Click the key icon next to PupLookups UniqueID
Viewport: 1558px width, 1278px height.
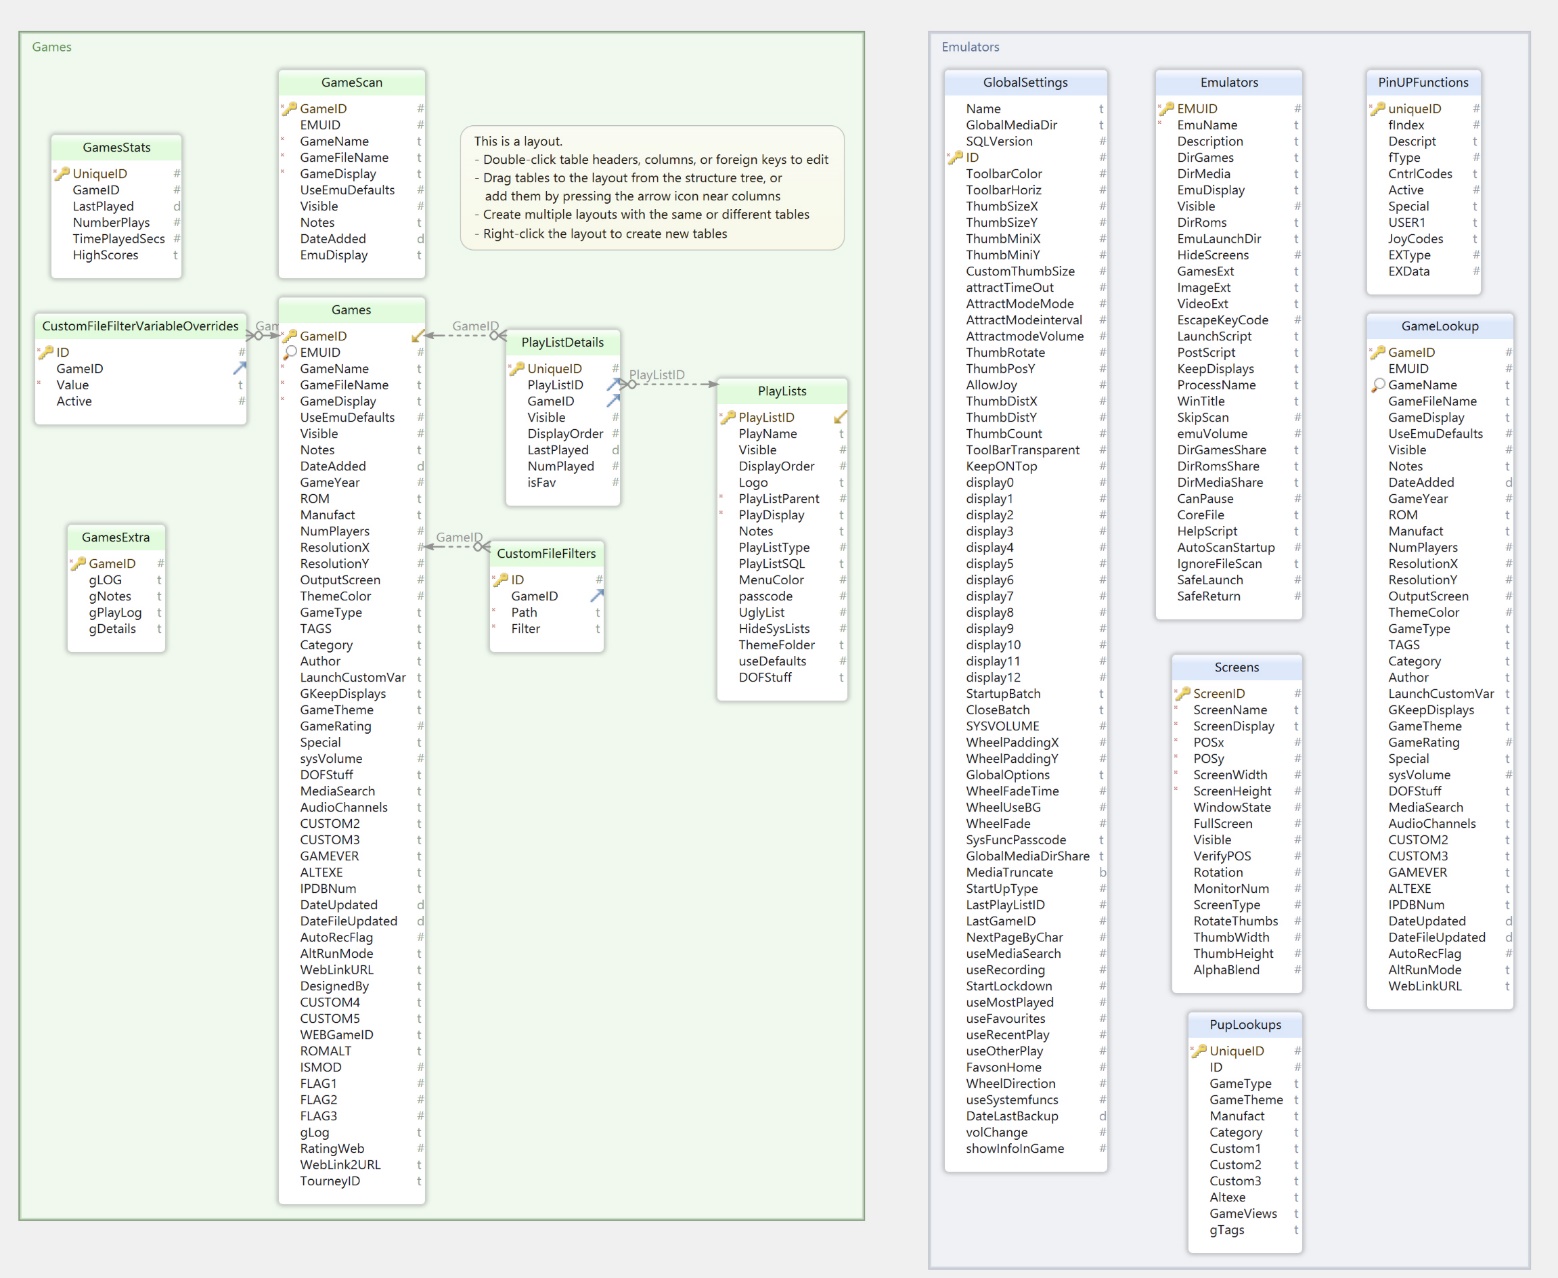tap(1199, 1052)
